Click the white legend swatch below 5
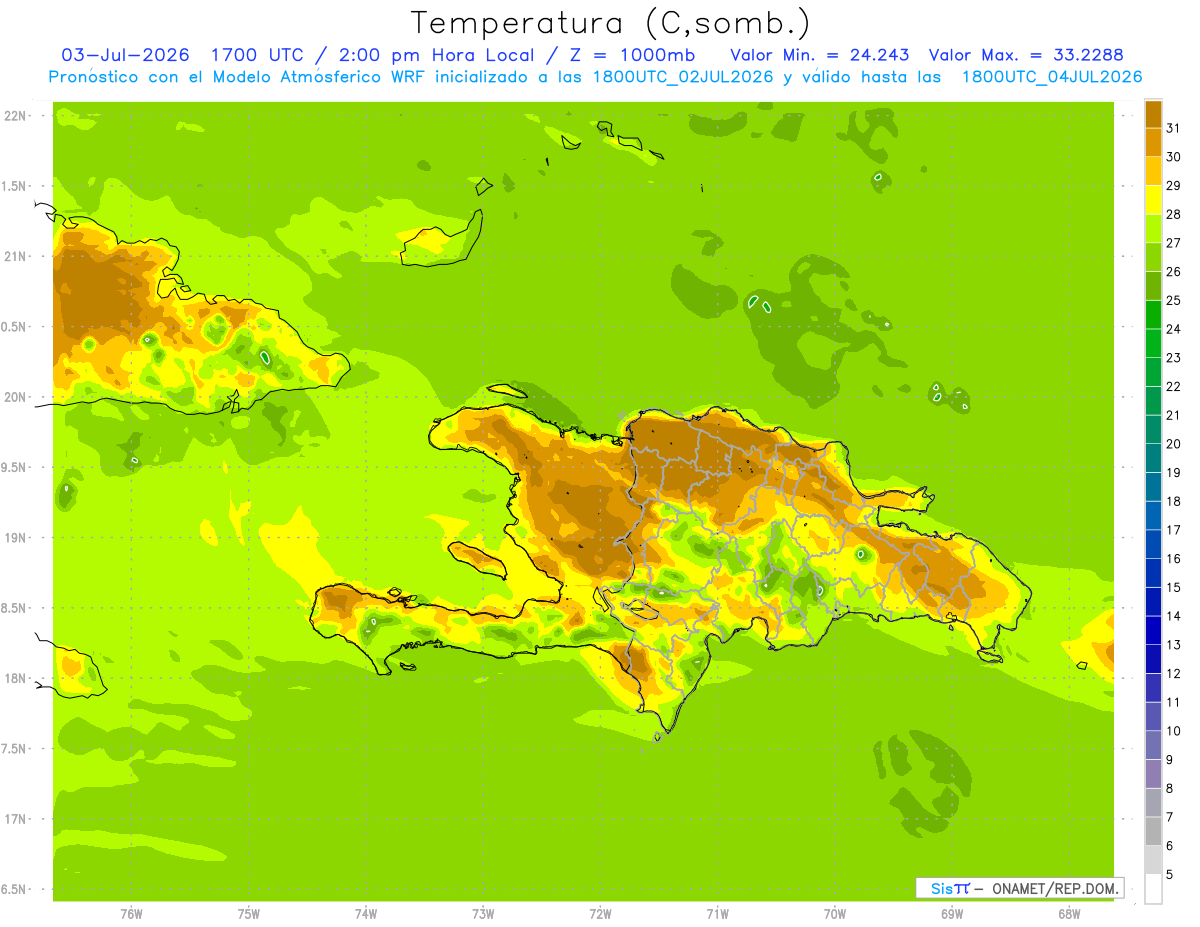The height and width of the screenshot is (927, 1200). tap(1153, 889)
